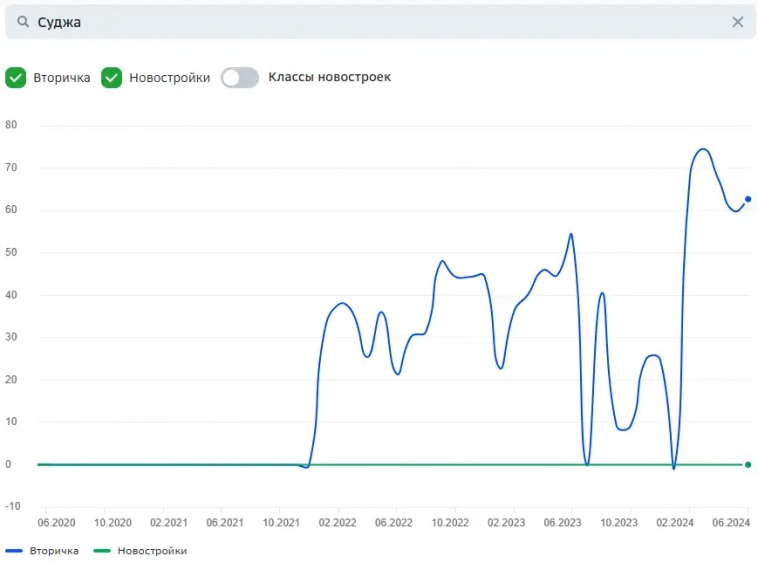Uncheck the Новостройки checkbox

coord(112,78)
